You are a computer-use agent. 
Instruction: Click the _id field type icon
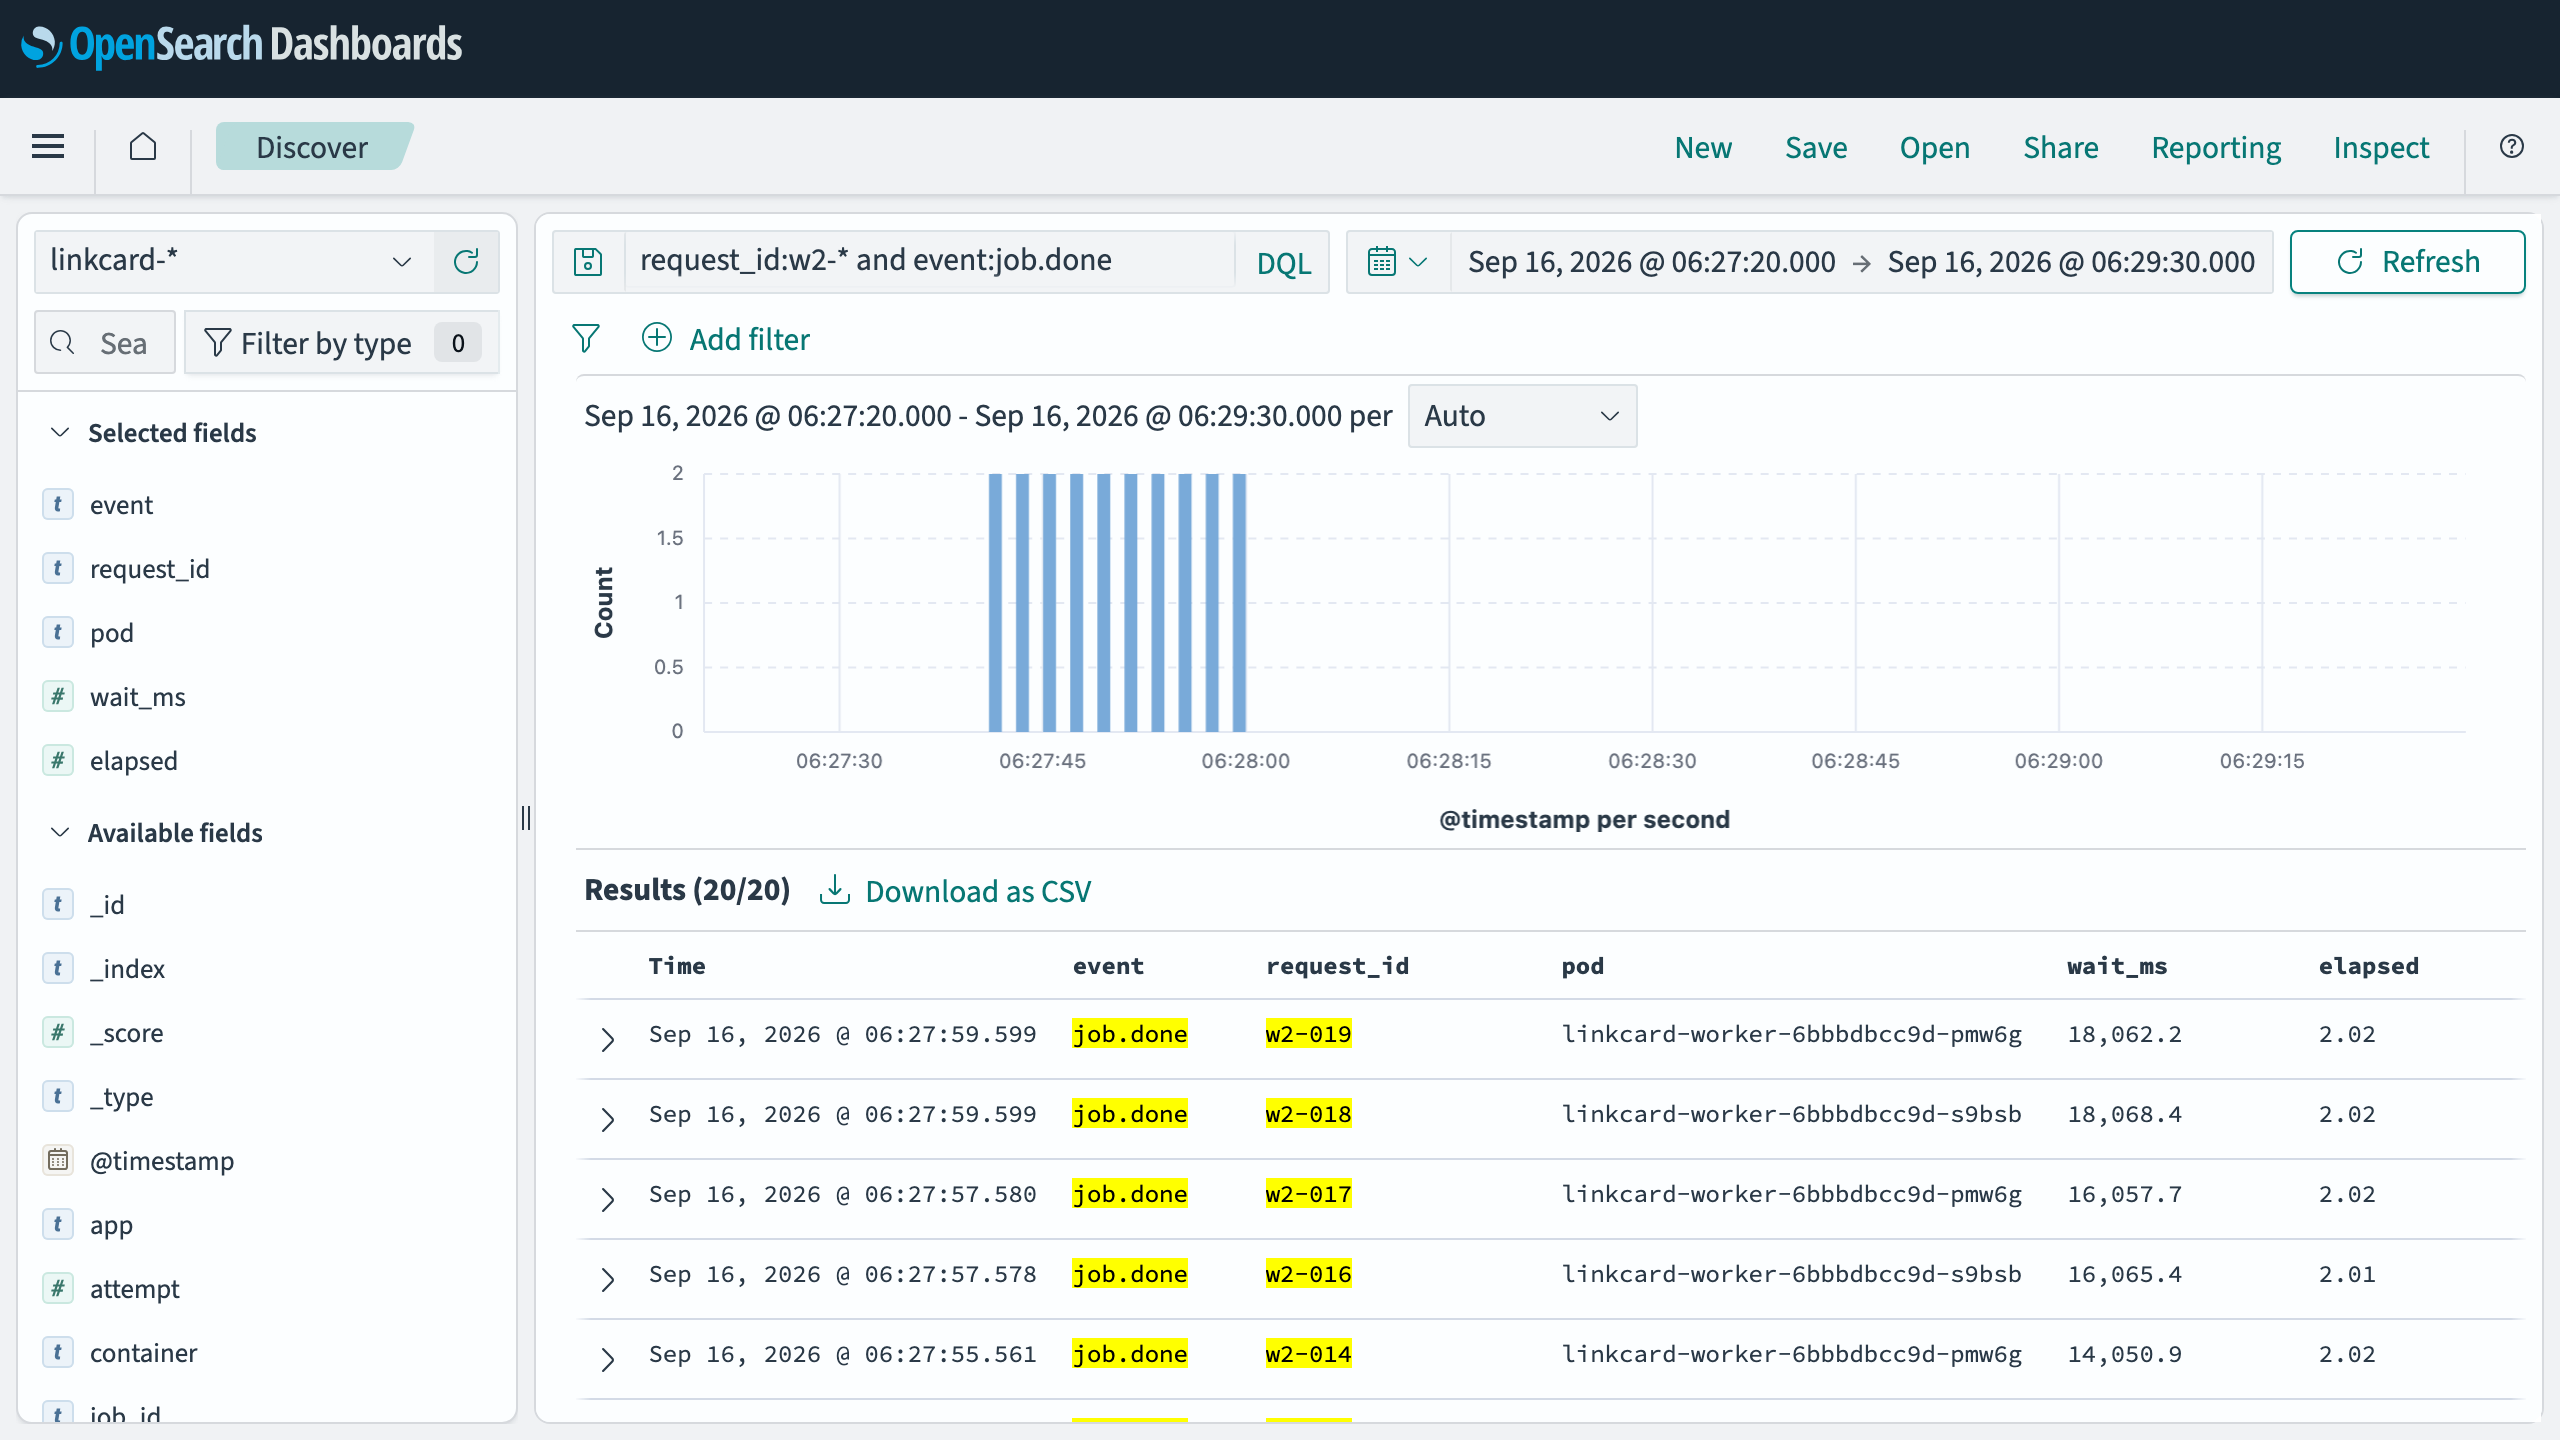(x=58, y=904)
